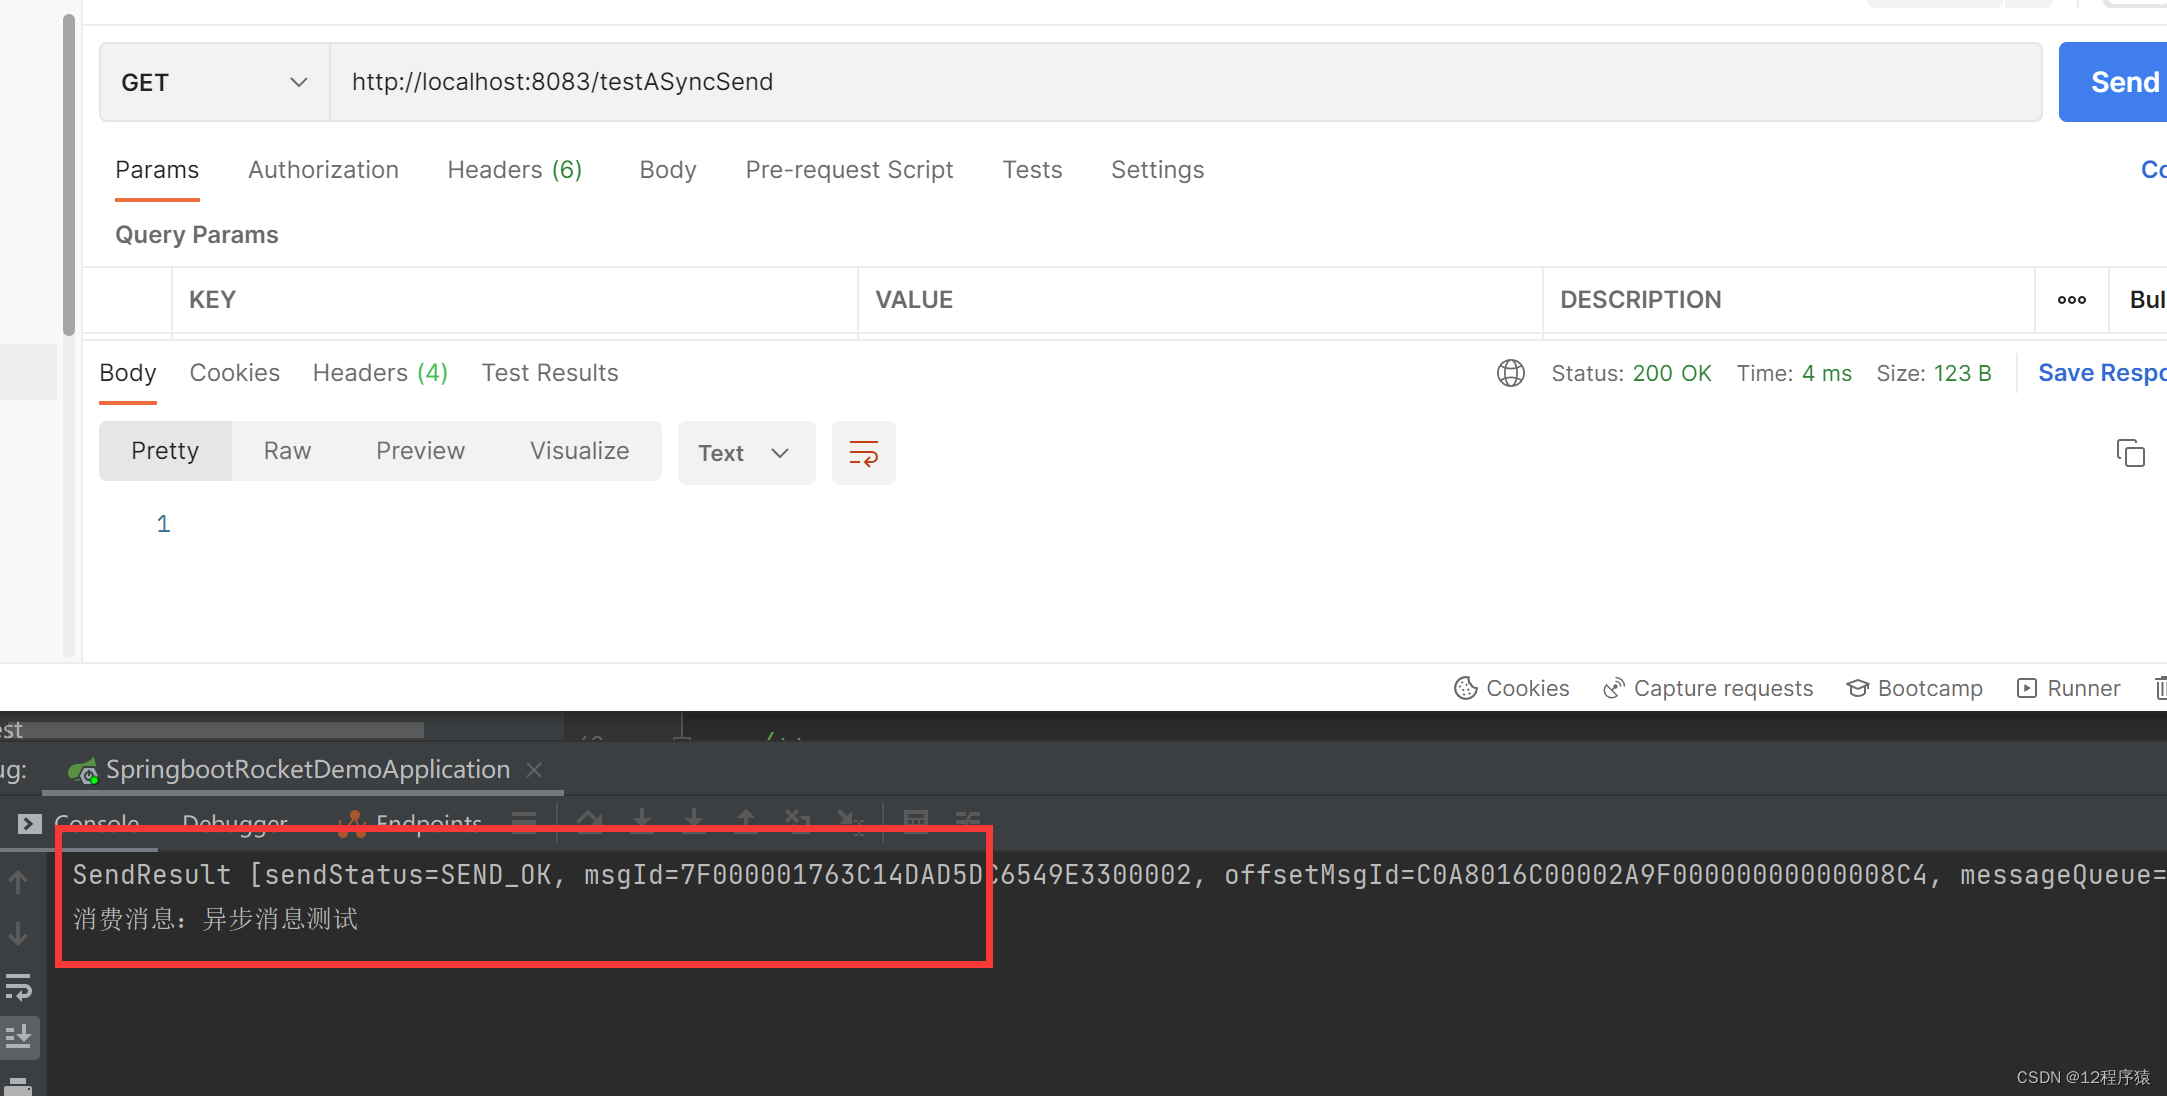This screenshot has height=1096, width=2167.
Task: Click the console arrow icon beside the Console tab
Action: point(30,824)
